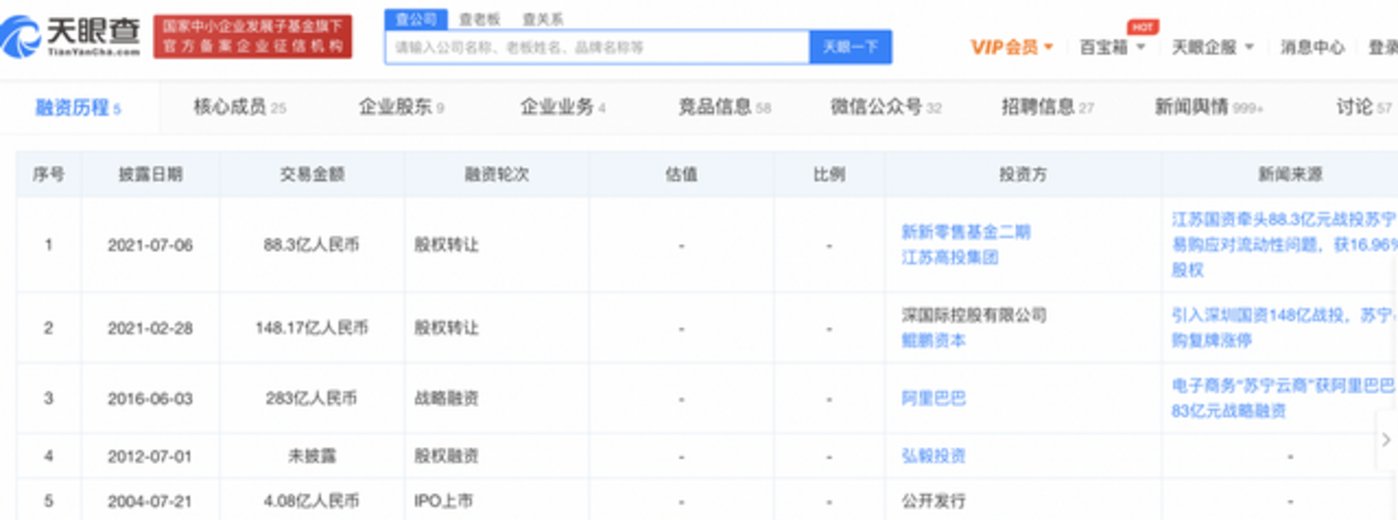Click date cell 2016-06-03
The image size is (1398, 520).
click(150, 398)
